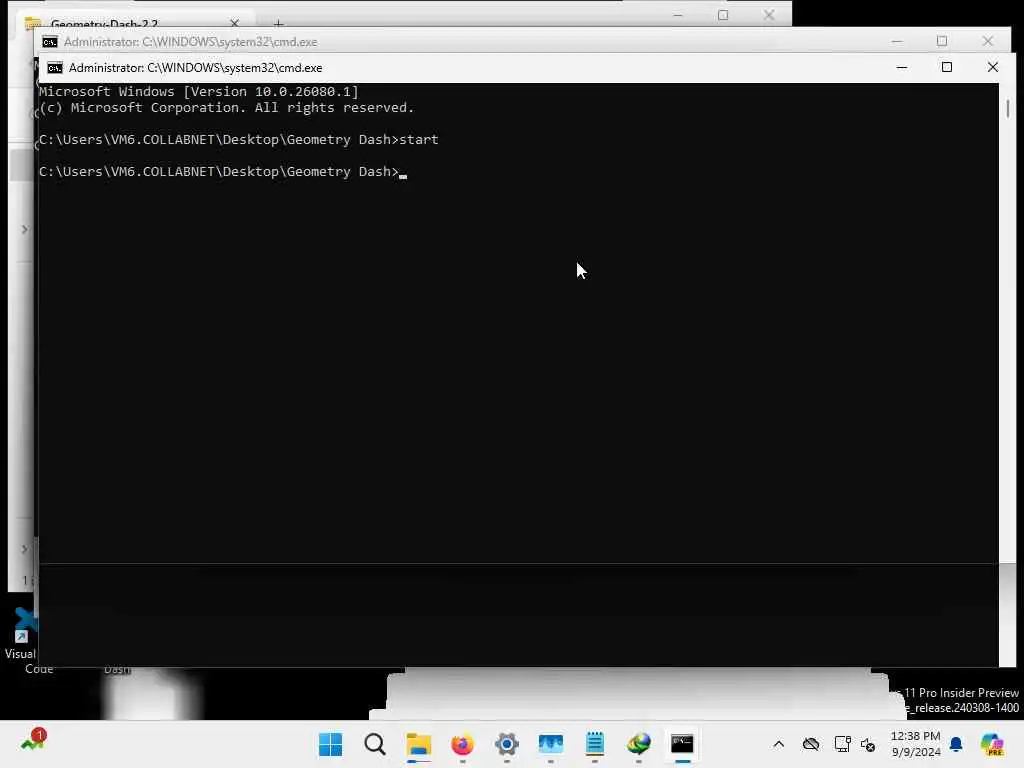Click the background cmd.exe window title icon
Screen dimensions: 1024x768
click(x=50, y=42)
